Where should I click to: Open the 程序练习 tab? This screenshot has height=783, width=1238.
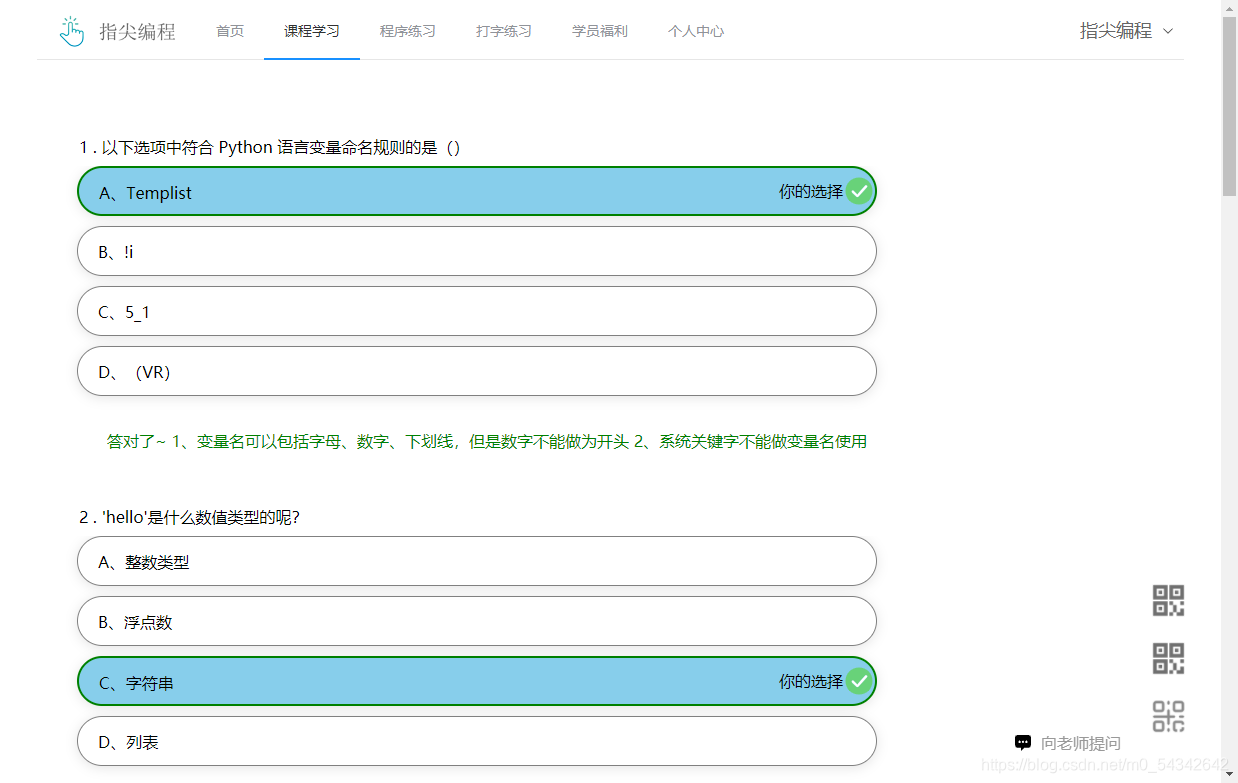tap(408, 31)
